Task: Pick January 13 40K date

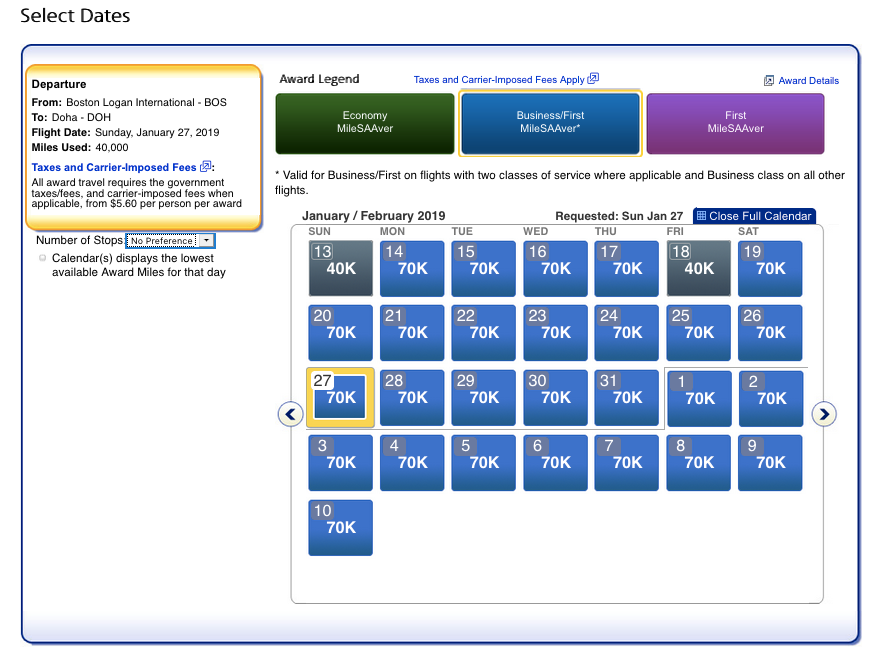Action: coord(341,268)
